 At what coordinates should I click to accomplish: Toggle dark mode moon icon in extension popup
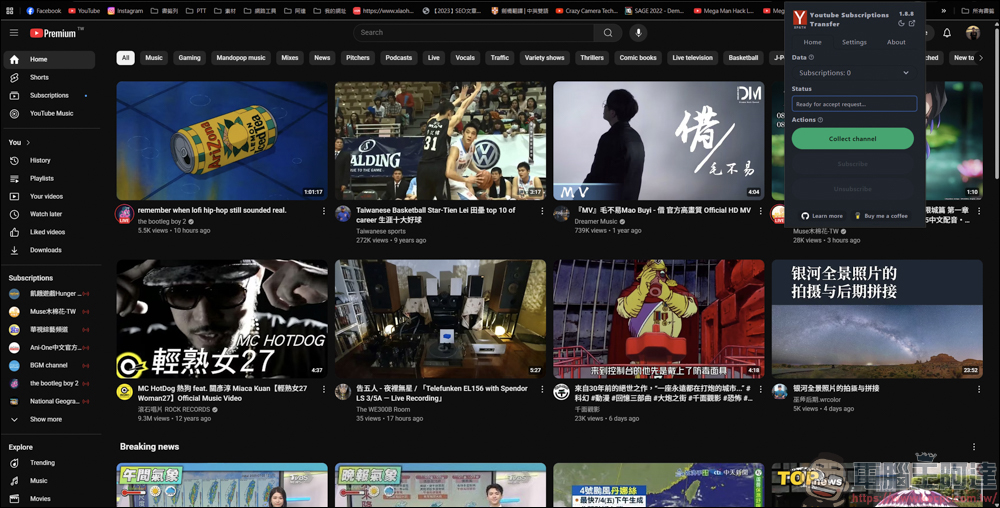[x=901, y=23]
